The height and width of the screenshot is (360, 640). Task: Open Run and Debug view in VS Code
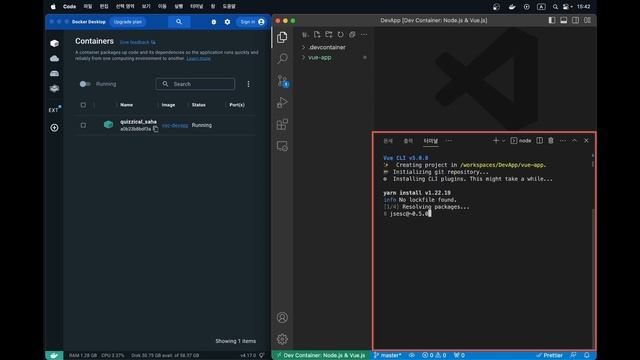[282, 102]
